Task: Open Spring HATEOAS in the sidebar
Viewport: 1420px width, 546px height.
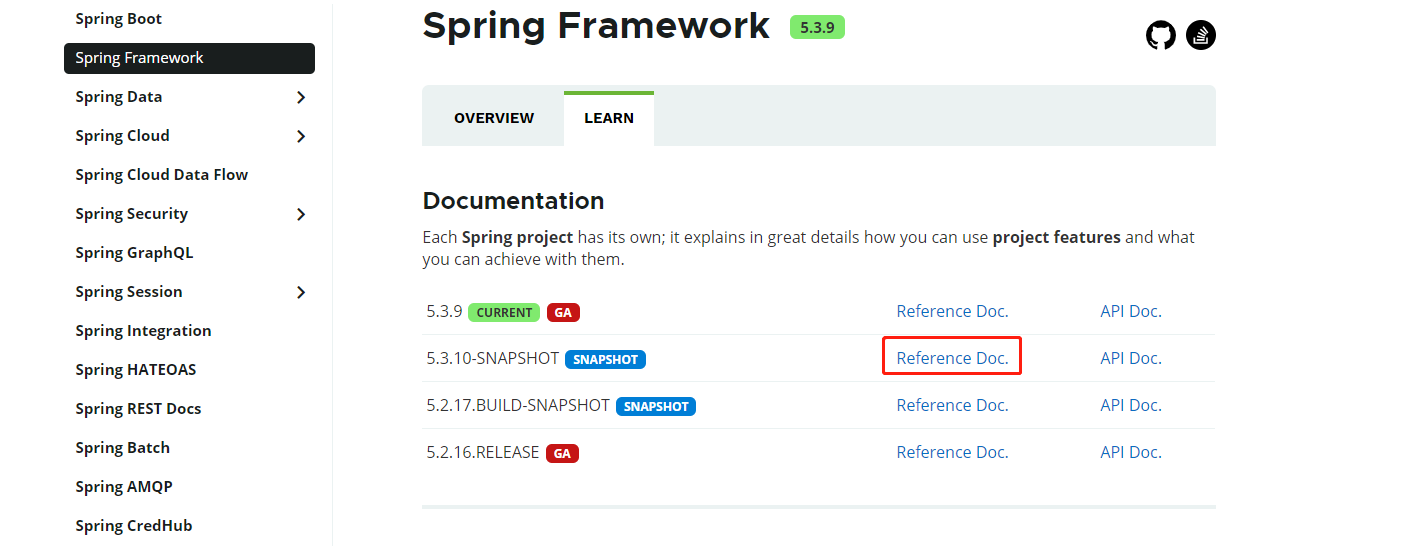Action: (x=135, y=370)
